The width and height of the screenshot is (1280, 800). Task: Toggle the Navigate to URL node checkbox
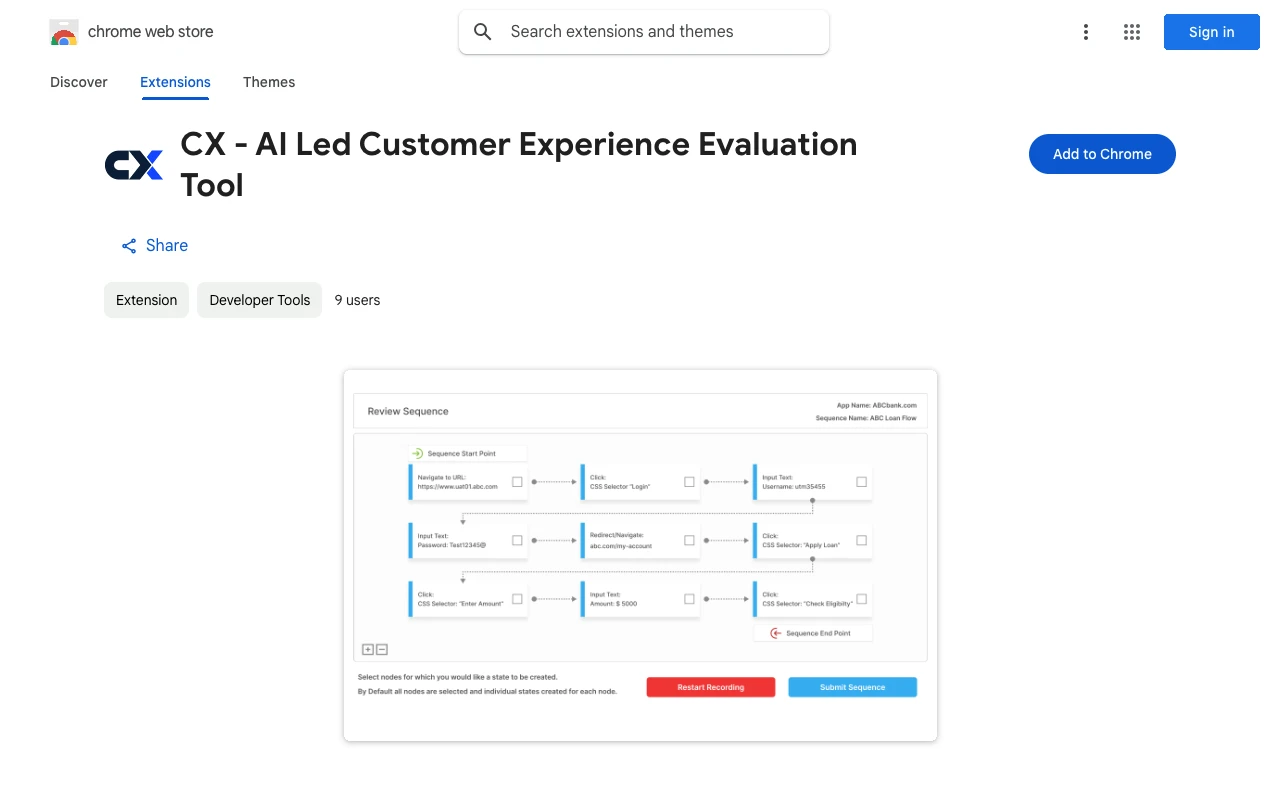(x=517, y=482)
